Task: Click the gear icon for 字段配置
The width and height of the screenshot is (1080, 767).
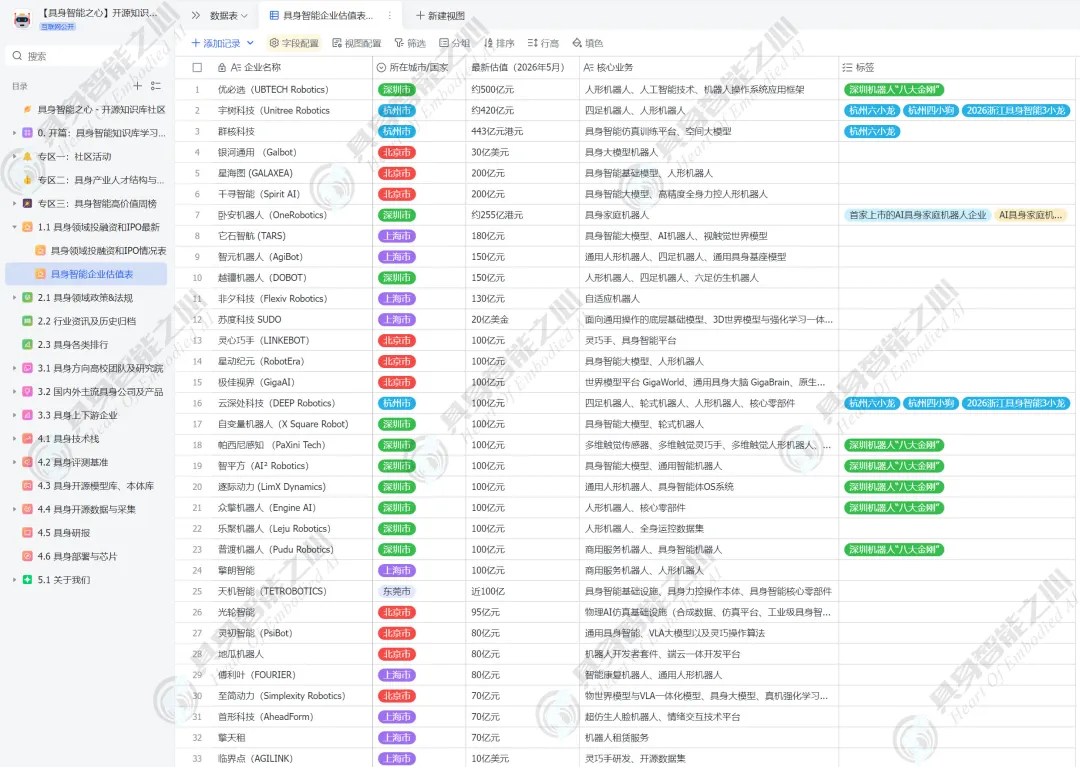Action: pos(273,43)
